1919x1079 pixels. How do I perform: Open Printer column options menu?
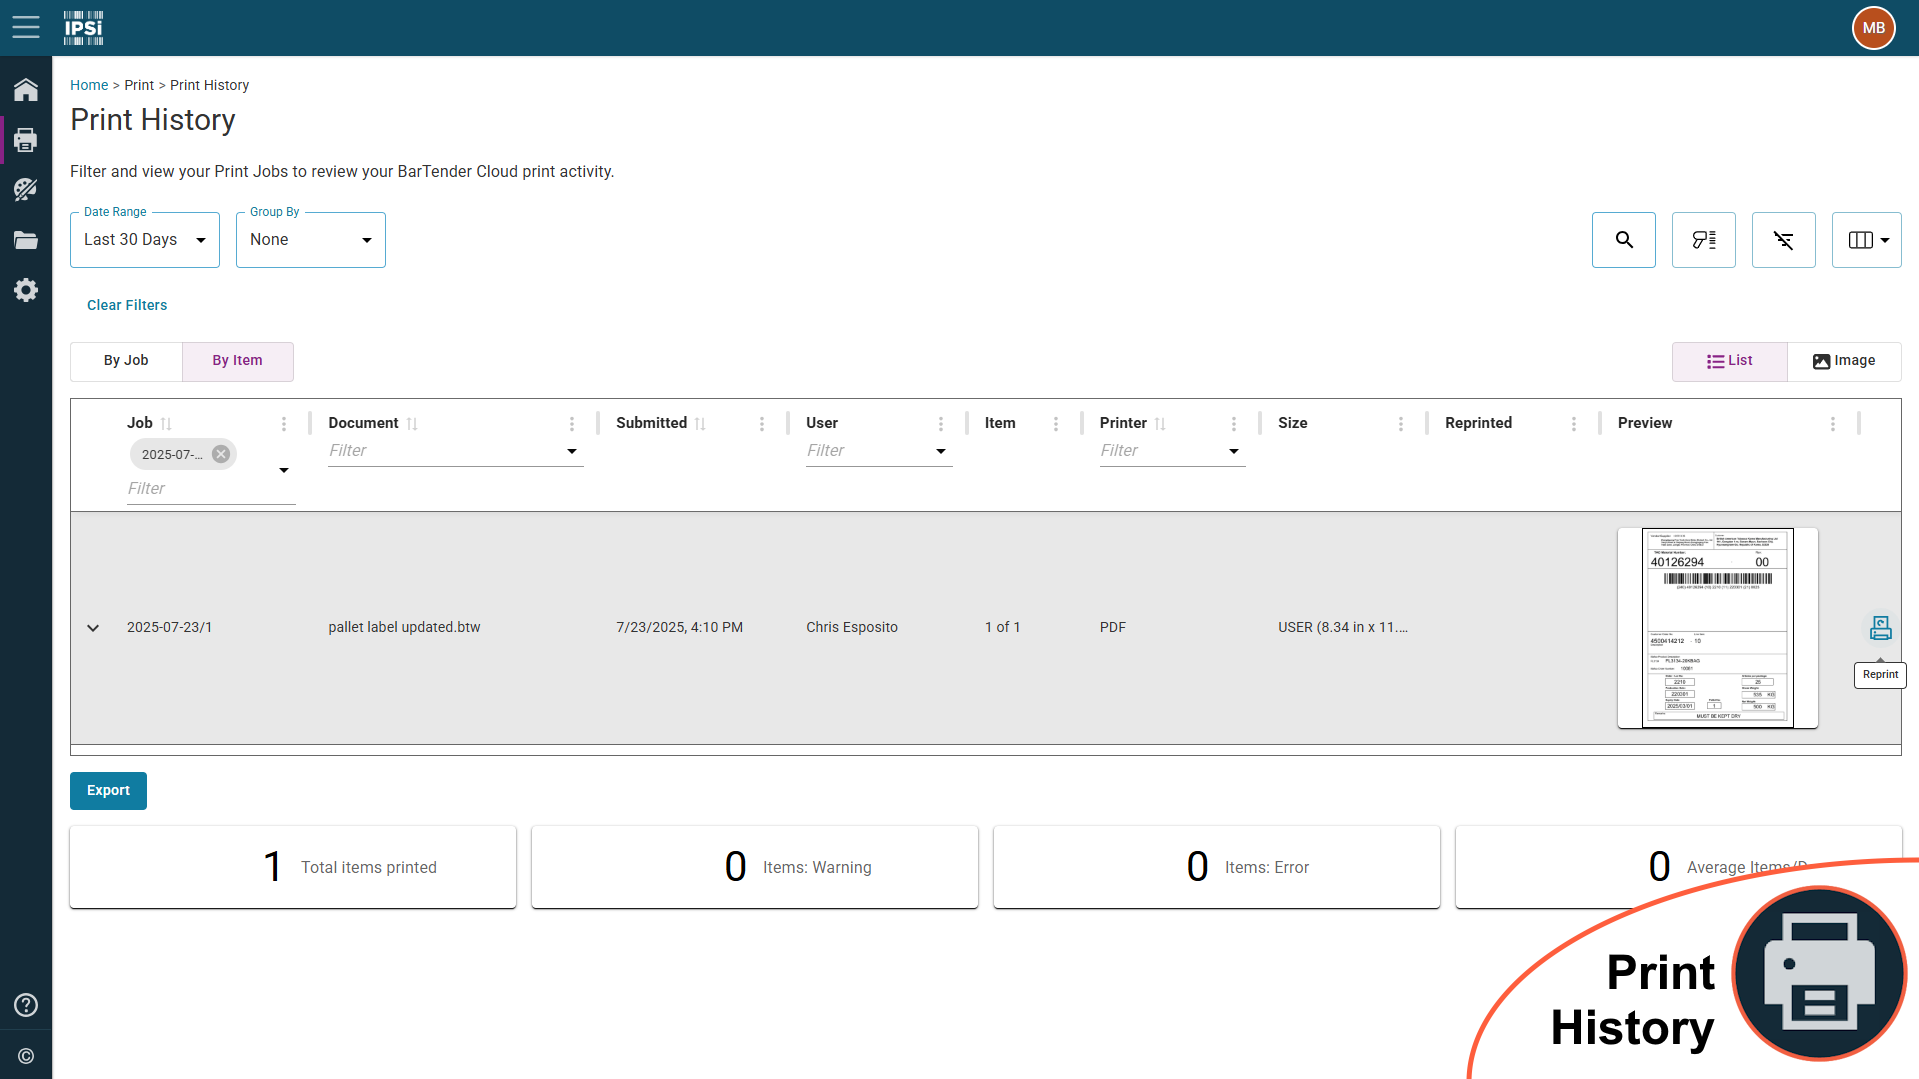pos(1234,424)
